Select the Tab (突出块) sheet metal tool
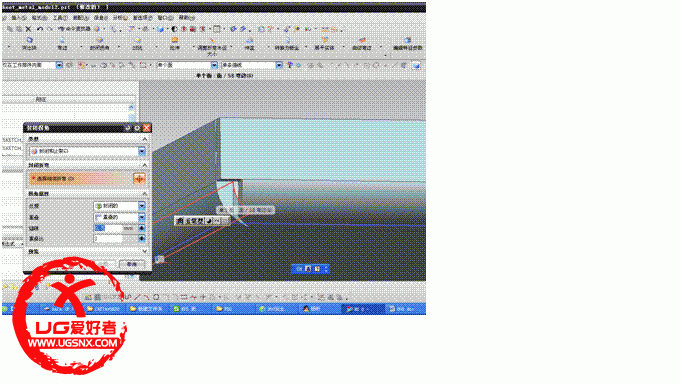This screenshot has height=384, width=680. 29,44
